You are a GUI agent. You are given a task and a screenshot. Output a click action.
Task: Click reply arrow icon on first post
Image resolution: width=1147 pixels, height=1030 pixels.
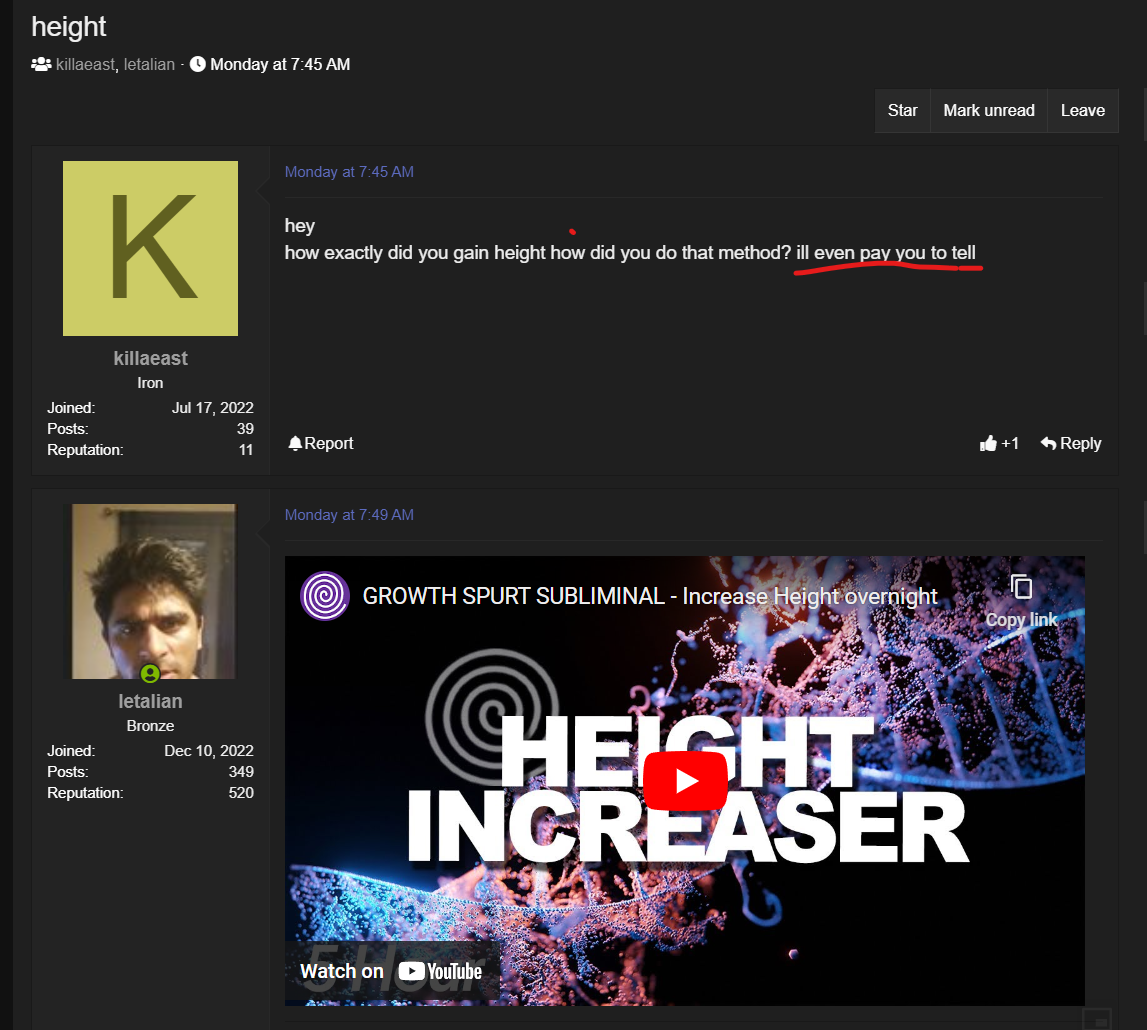click(1048, 443)
